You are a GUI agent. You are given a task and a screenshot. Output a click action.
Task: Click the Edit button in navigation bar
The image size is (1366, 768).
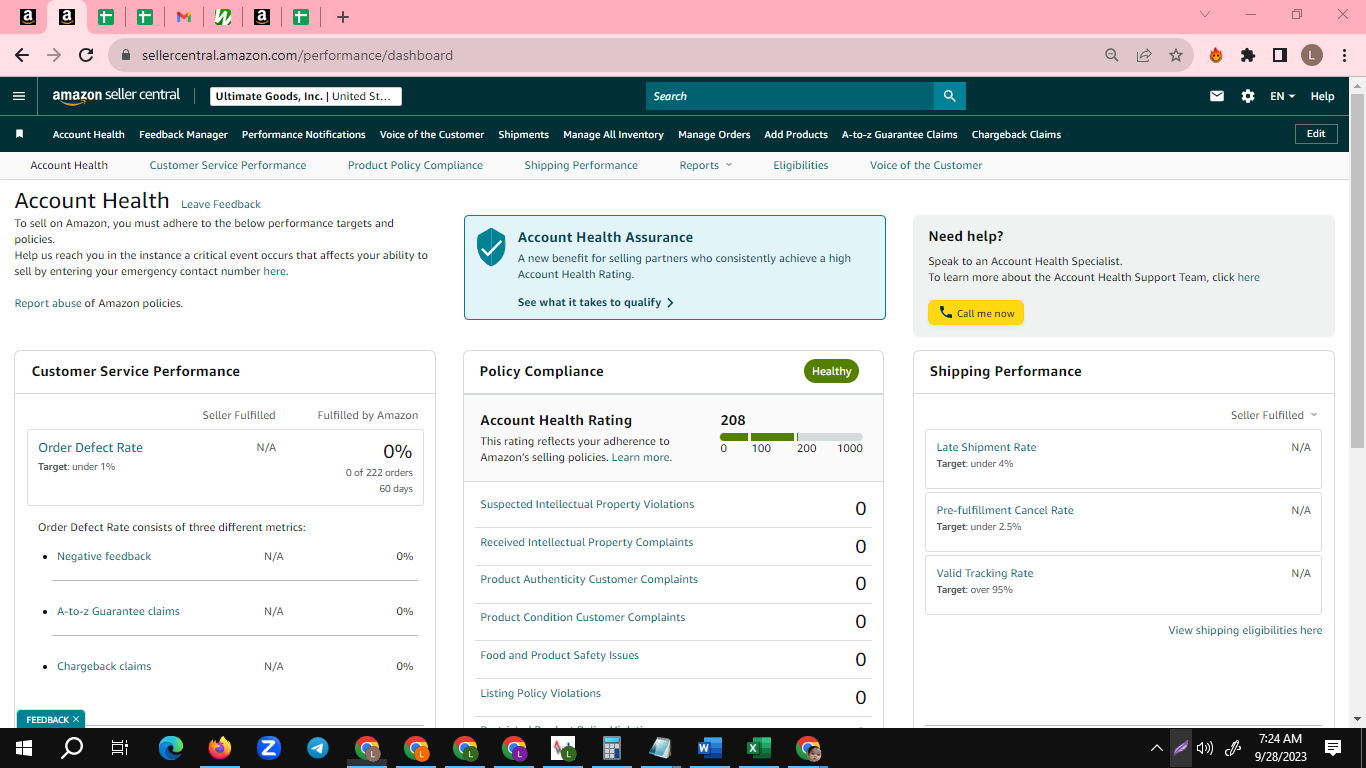(1316, 134)
